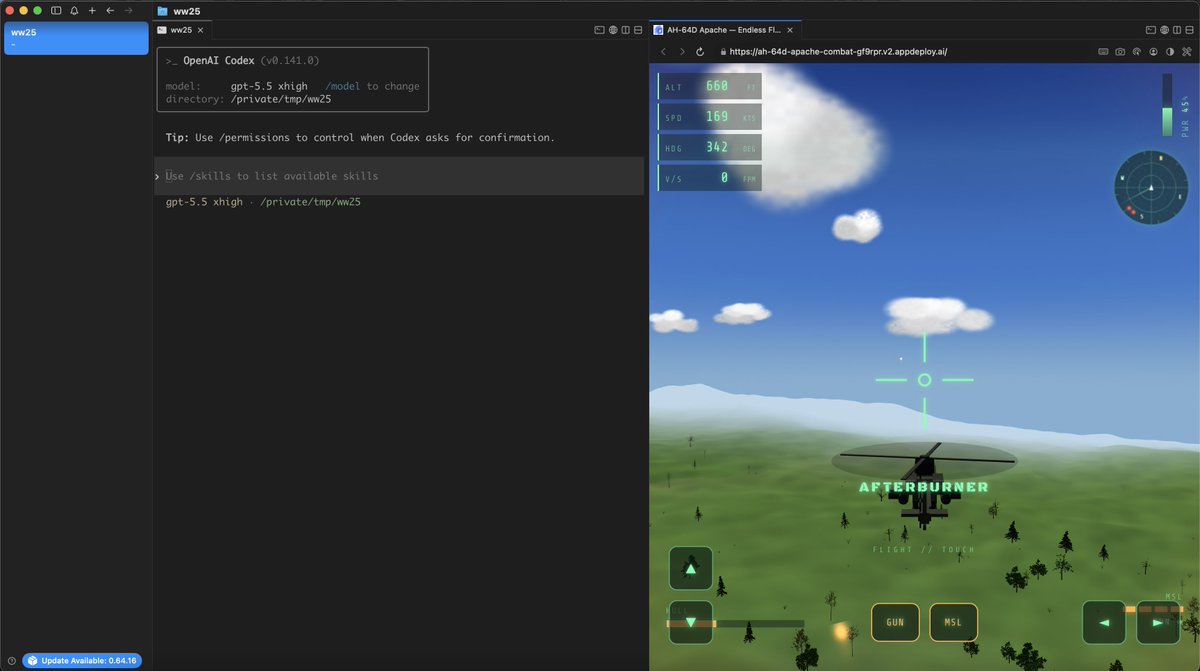Click cursor-inspect icon in browser toolbar

click(x=1136, y=51)
